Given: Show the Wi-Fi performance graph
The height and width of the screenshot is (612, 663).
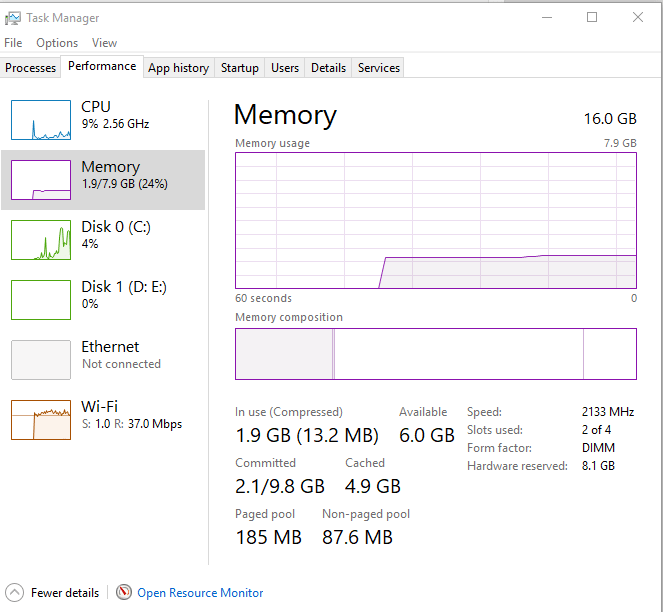Looking at the screenshot, I should coord(41,420).
